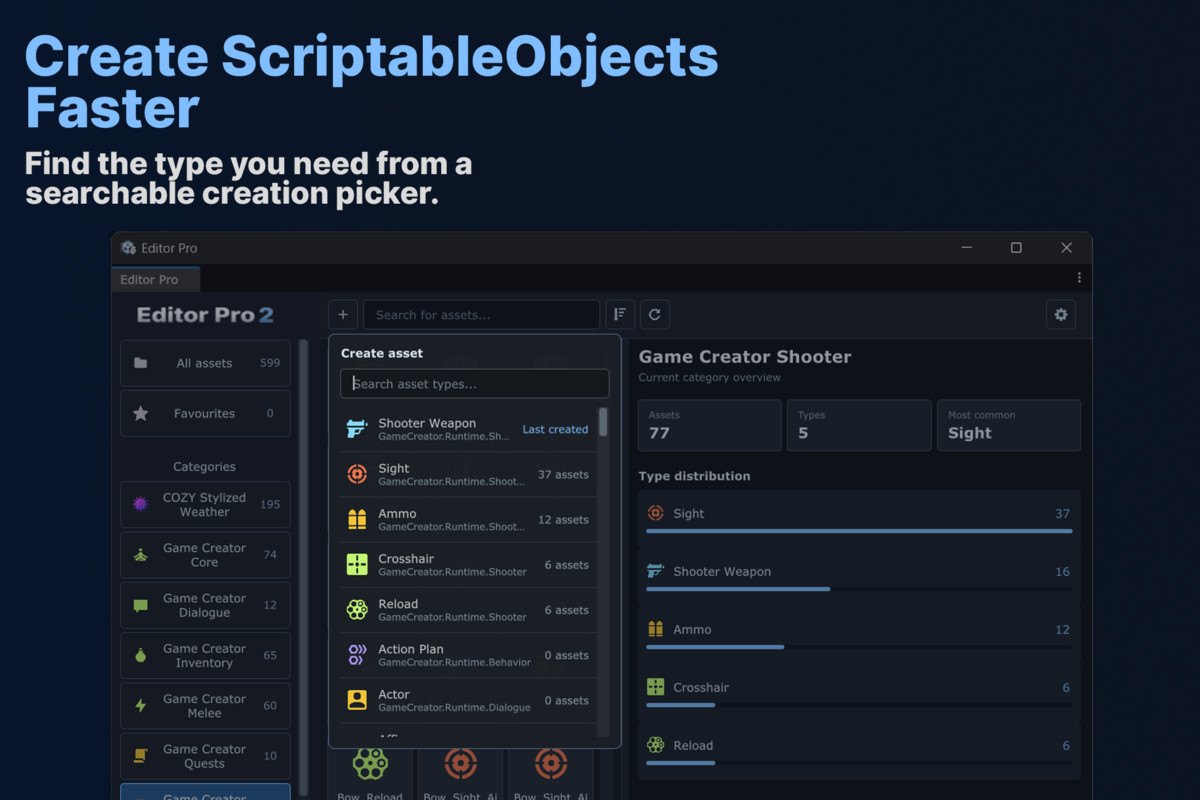The height and width of the screenshot is (800, 1200).
Task: Click the Editor Pro 2 logo
Action: pos(205,315)
